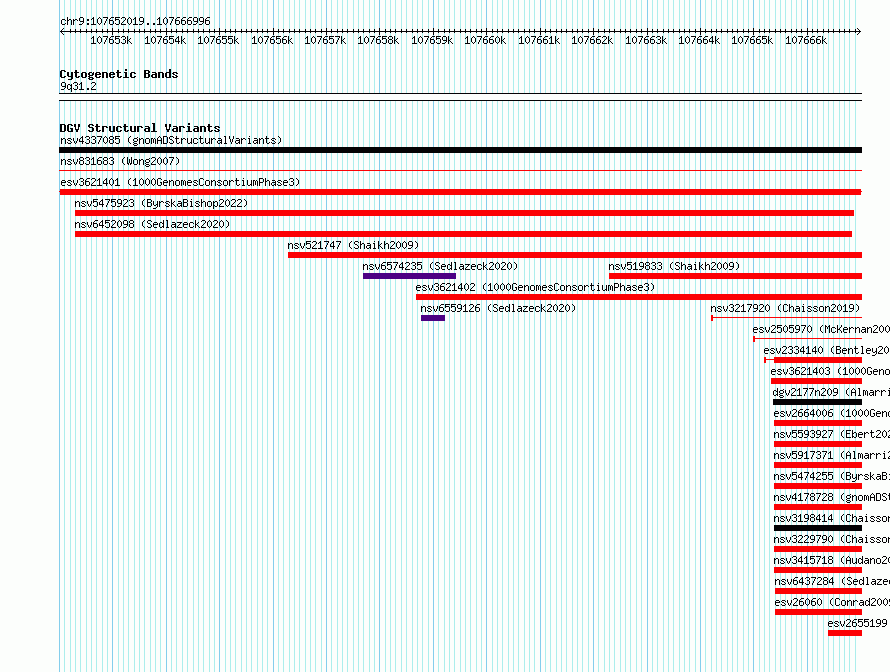890x672 pixels.
Task: Open the esv2505970 McKernan variant label
Action: click(x=821, y=329)
